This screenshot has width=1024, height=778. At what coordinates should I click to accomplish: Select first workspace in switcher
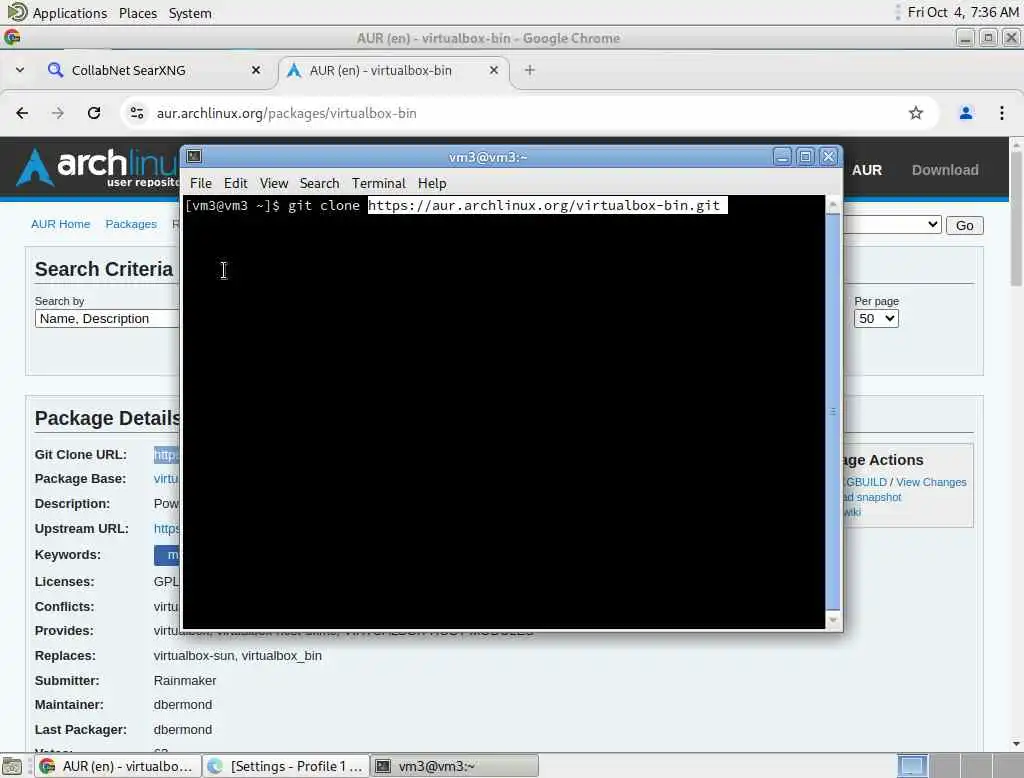pyautogui.click(x=912, y=766)
